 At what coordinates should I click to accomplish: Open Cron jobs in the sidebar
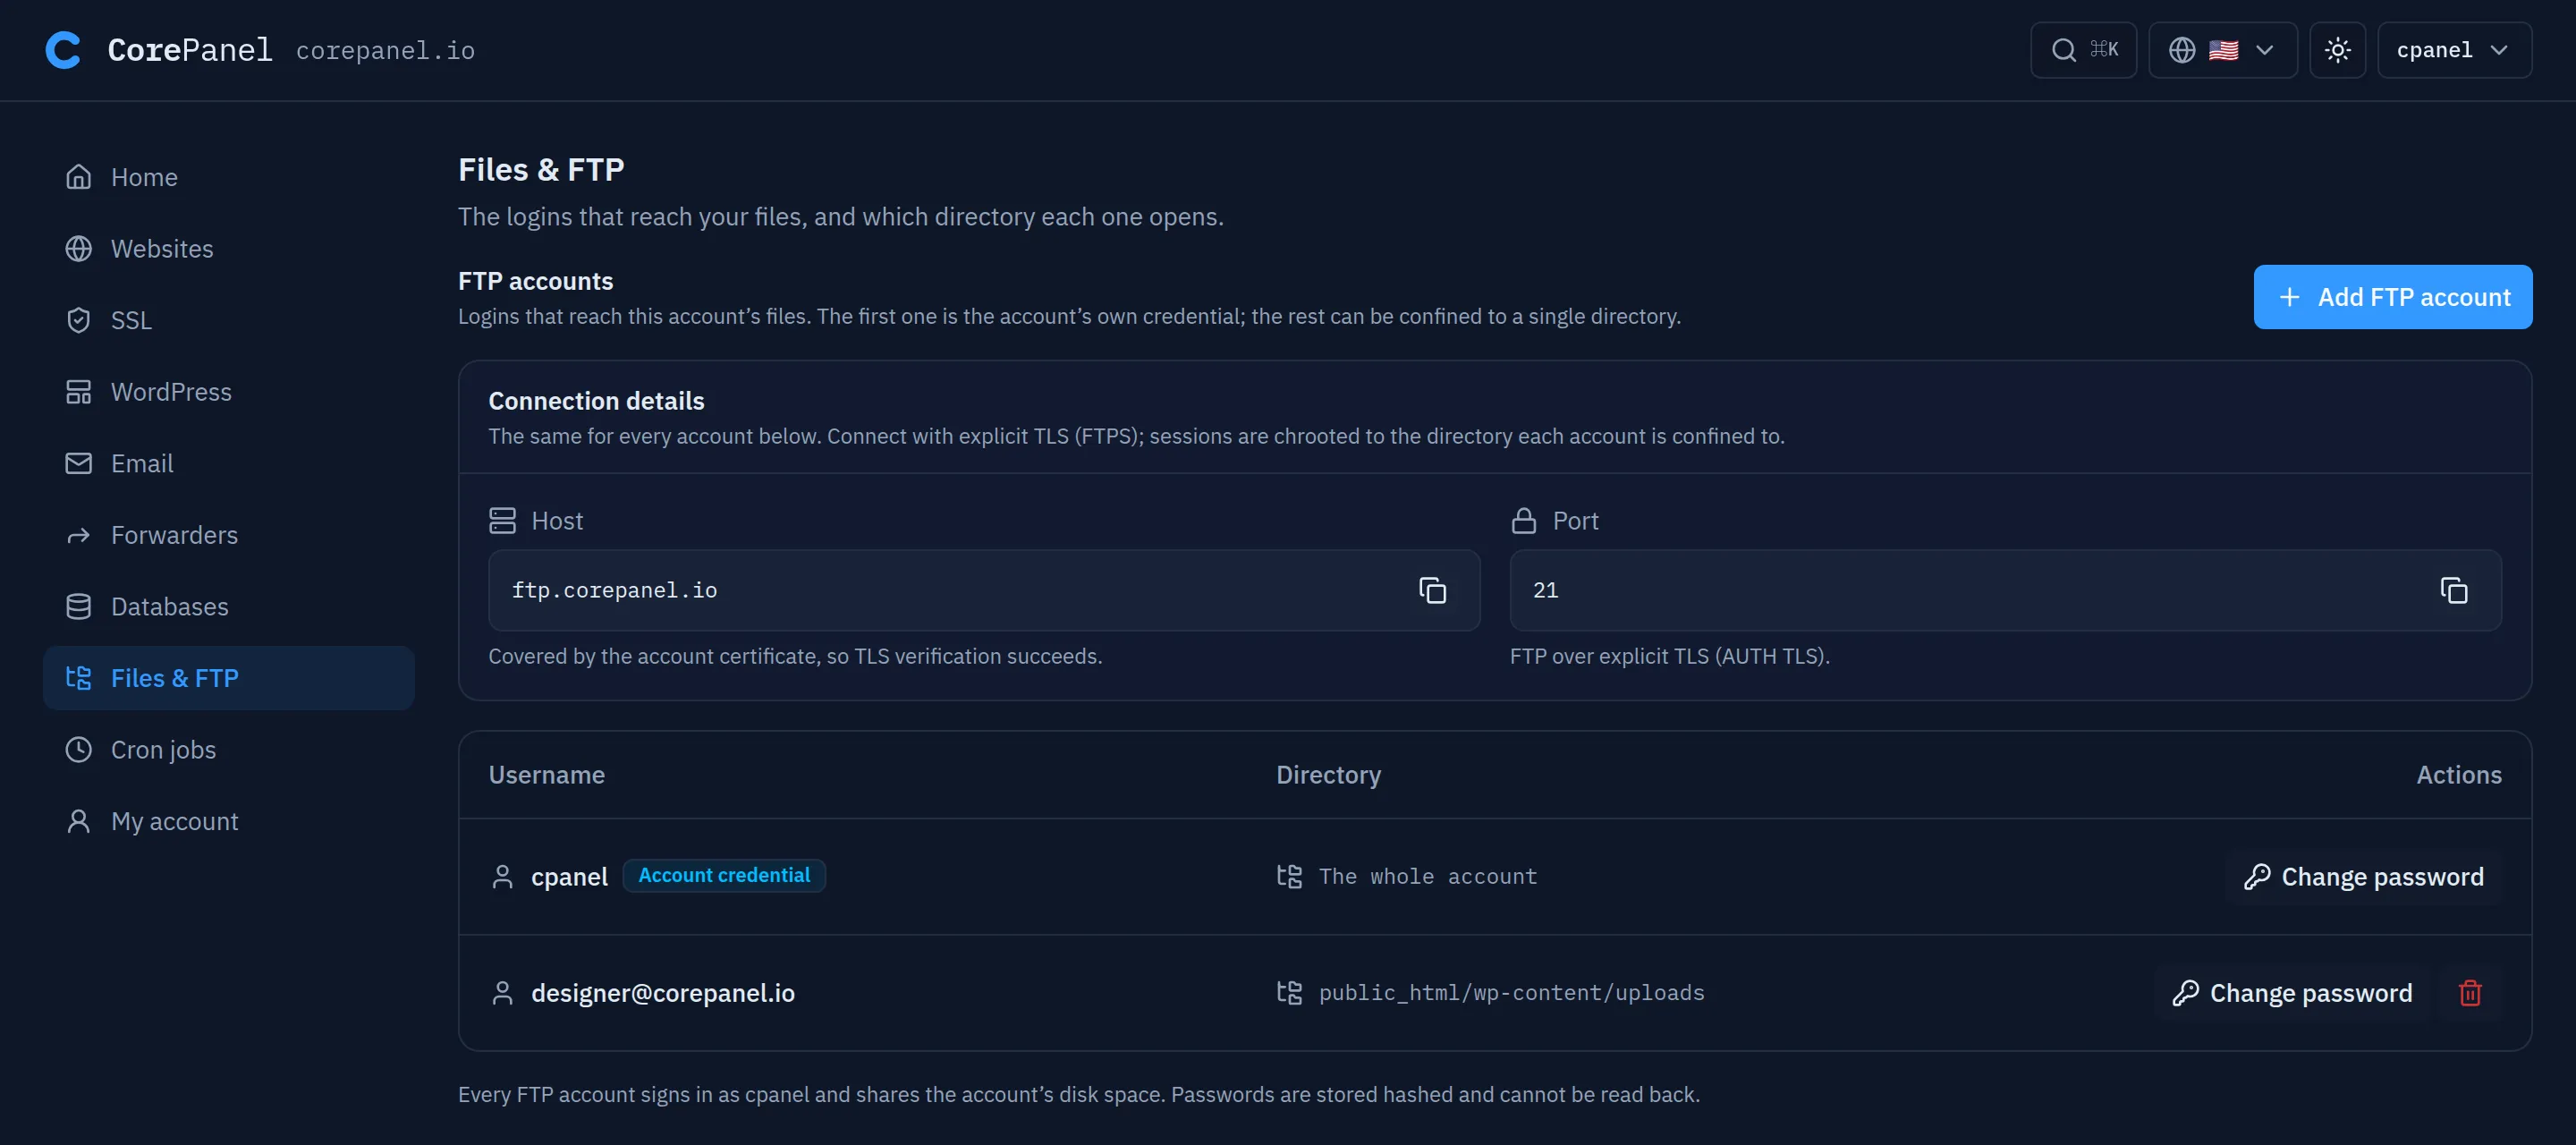coord(228,750)
